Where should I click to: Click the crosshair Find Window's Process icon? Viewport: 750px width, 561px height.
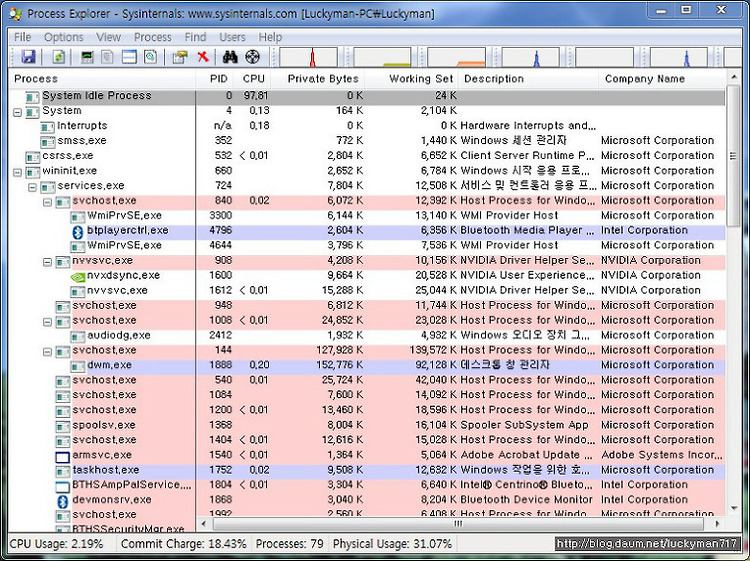pyautogui.click(x=253, y=57)
